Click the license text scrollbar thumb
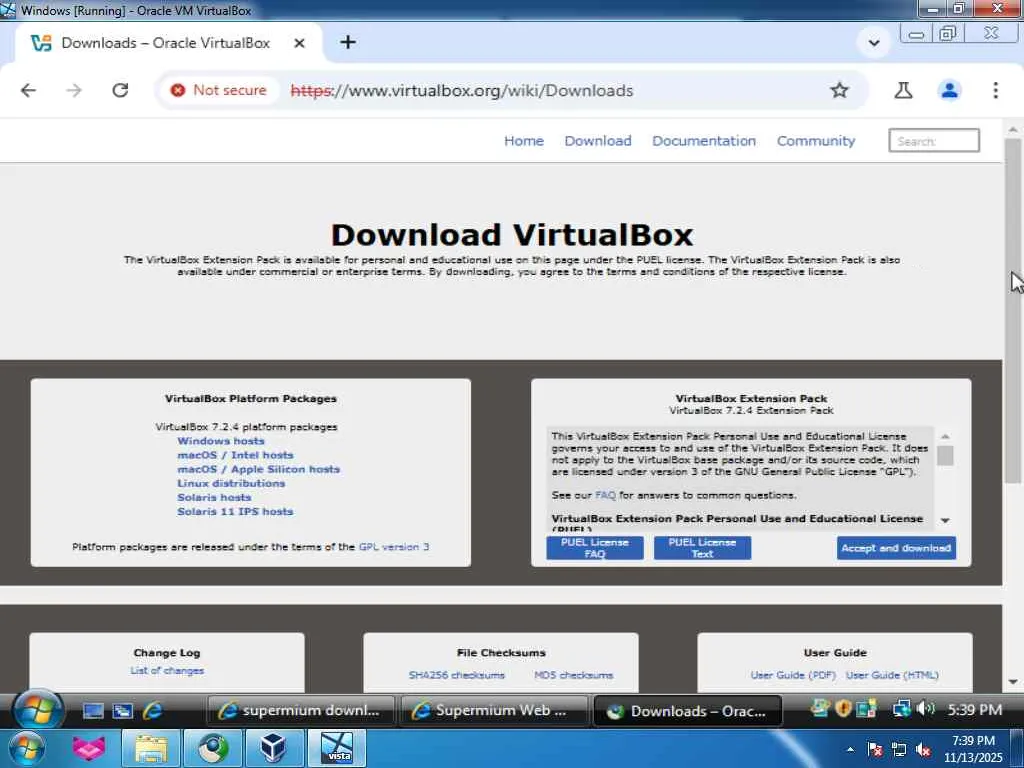This screenshot has width=1024, height=768. pyautogui.click(x=945, y=455)
